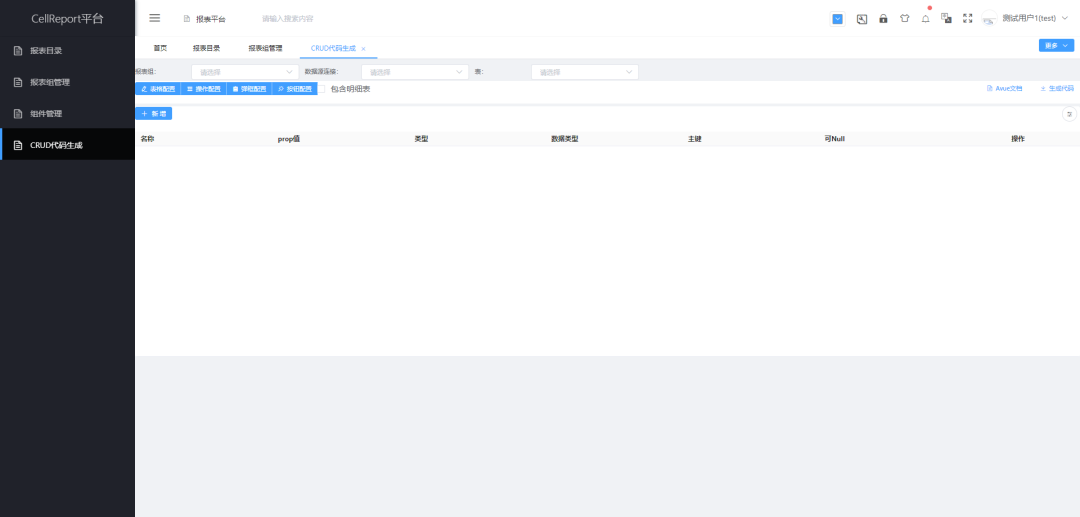Switch to the 报表目录 tab
The height and width of the screenshot is (517, 1080).
point(206,48)
